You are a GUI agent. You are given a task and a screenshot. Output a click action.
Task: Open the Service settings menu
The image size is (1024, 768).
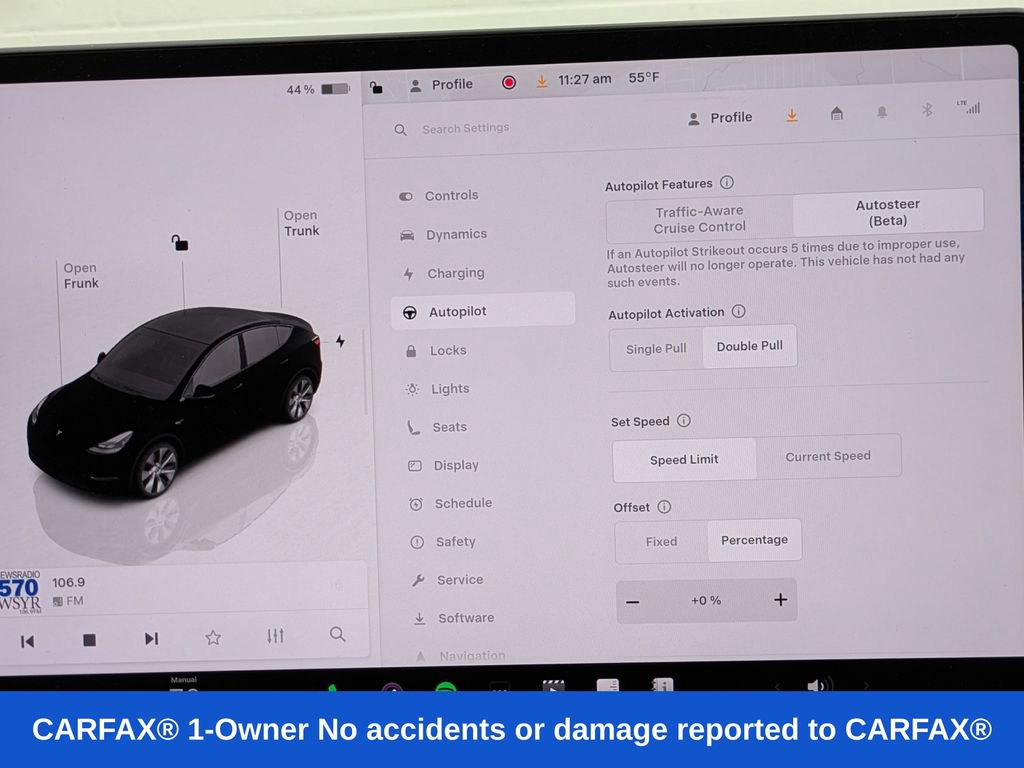(459, 580)
